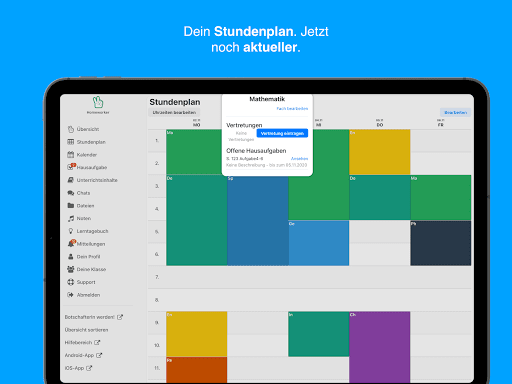This screenshot has height=384, width=512.
Task: Open Thursday's yellow En lesson block
Action: coord(380,152)
